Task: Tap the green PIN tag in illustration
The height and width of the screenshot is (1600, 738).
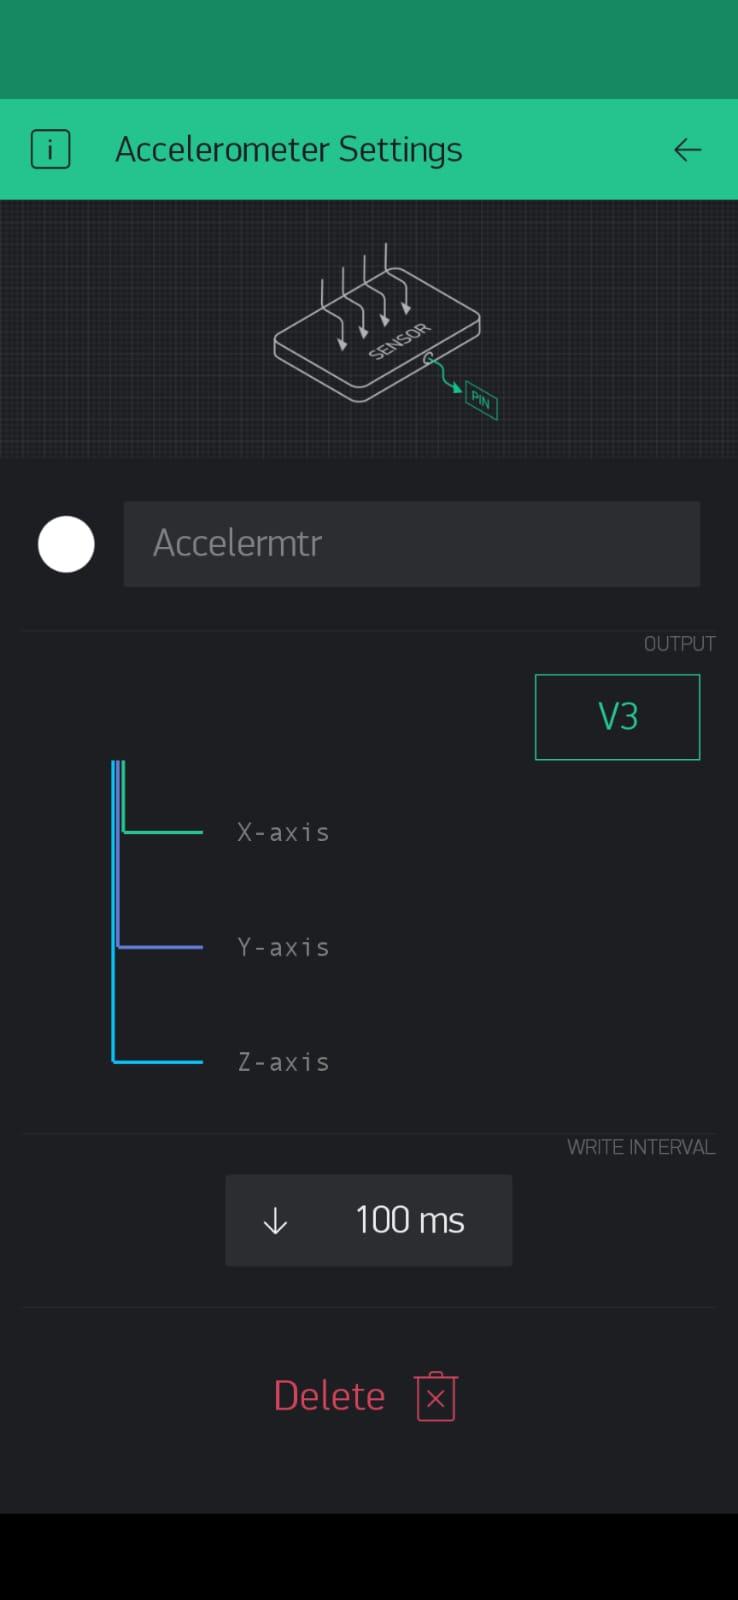Action: pyautogui.click(x=481, y=401)
